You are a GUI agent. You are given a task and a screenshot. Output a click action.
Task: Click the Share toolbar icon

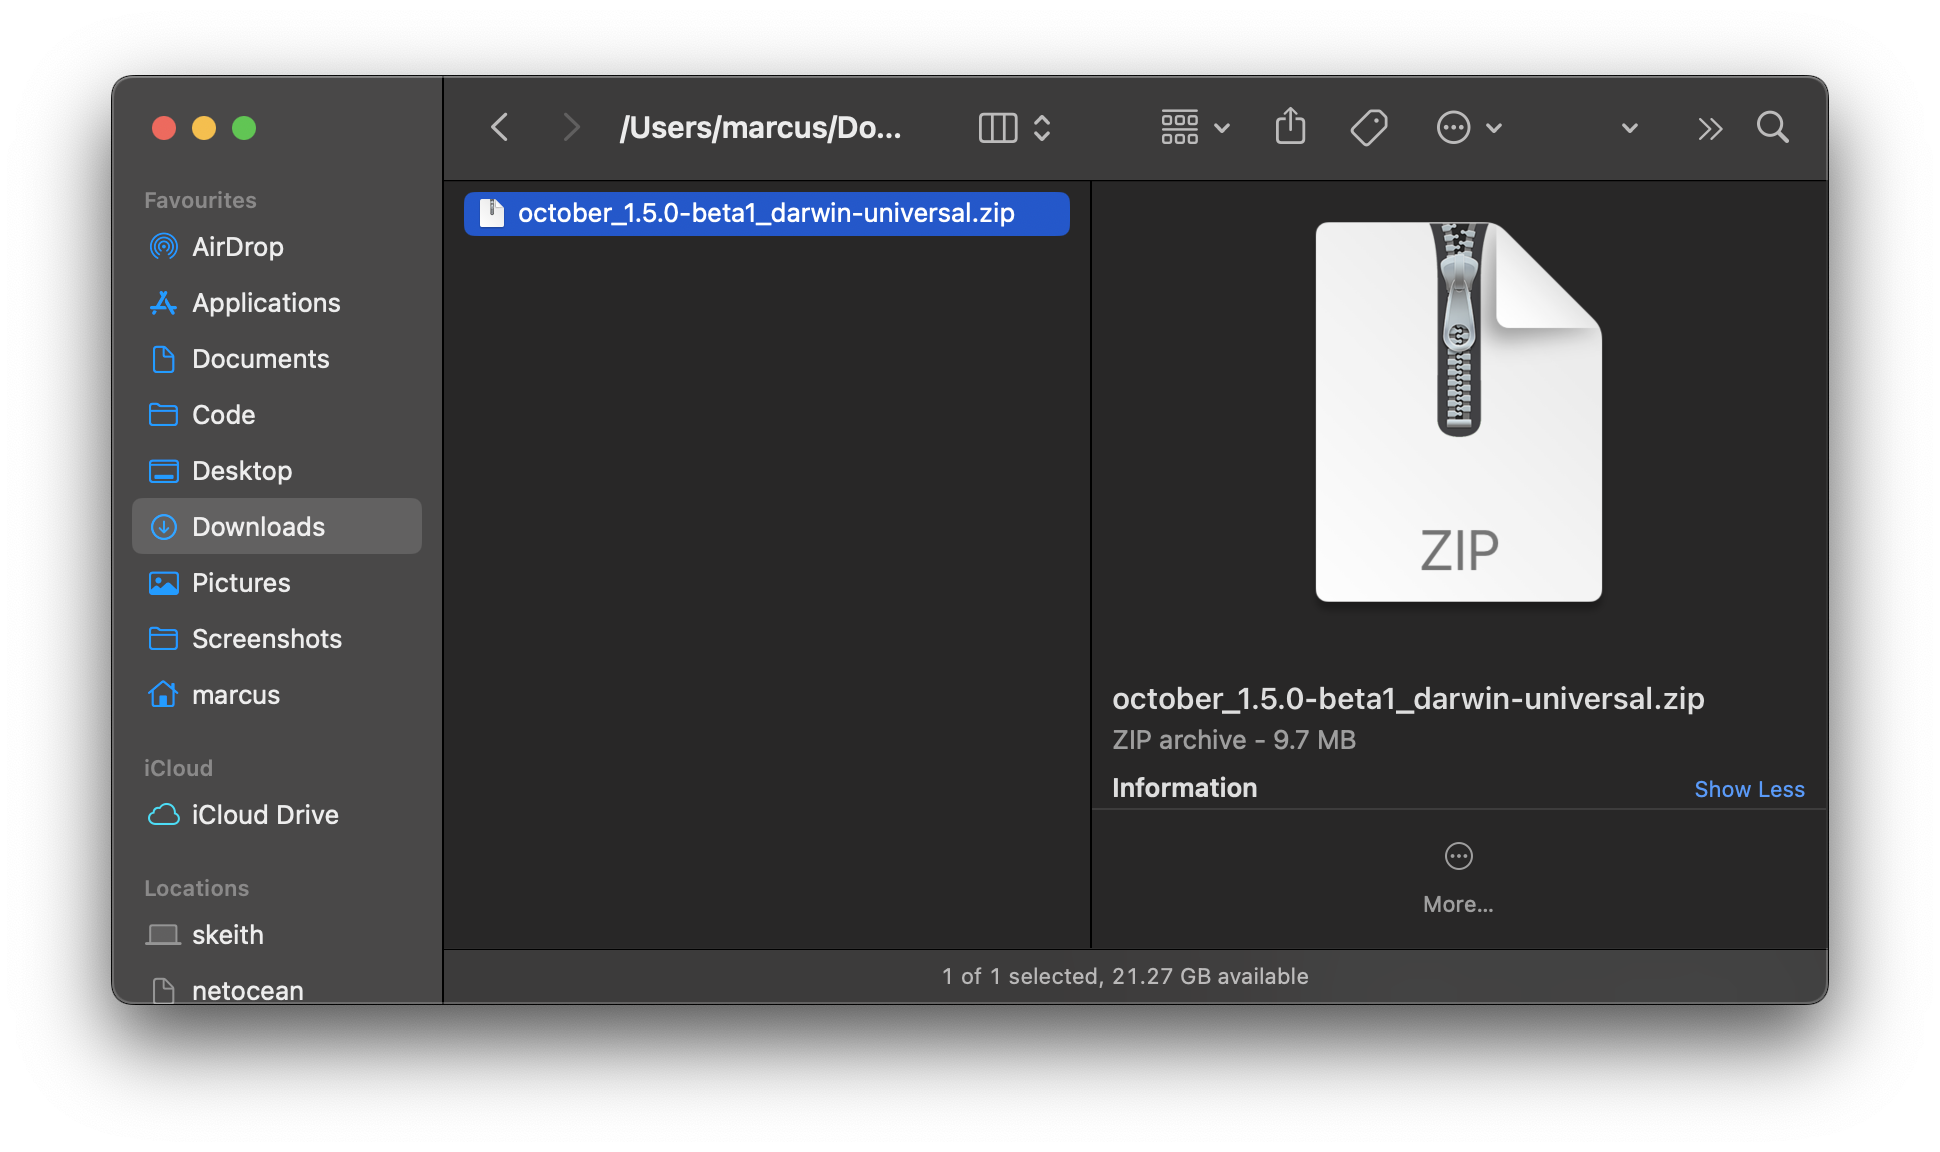coord(1290,128)
